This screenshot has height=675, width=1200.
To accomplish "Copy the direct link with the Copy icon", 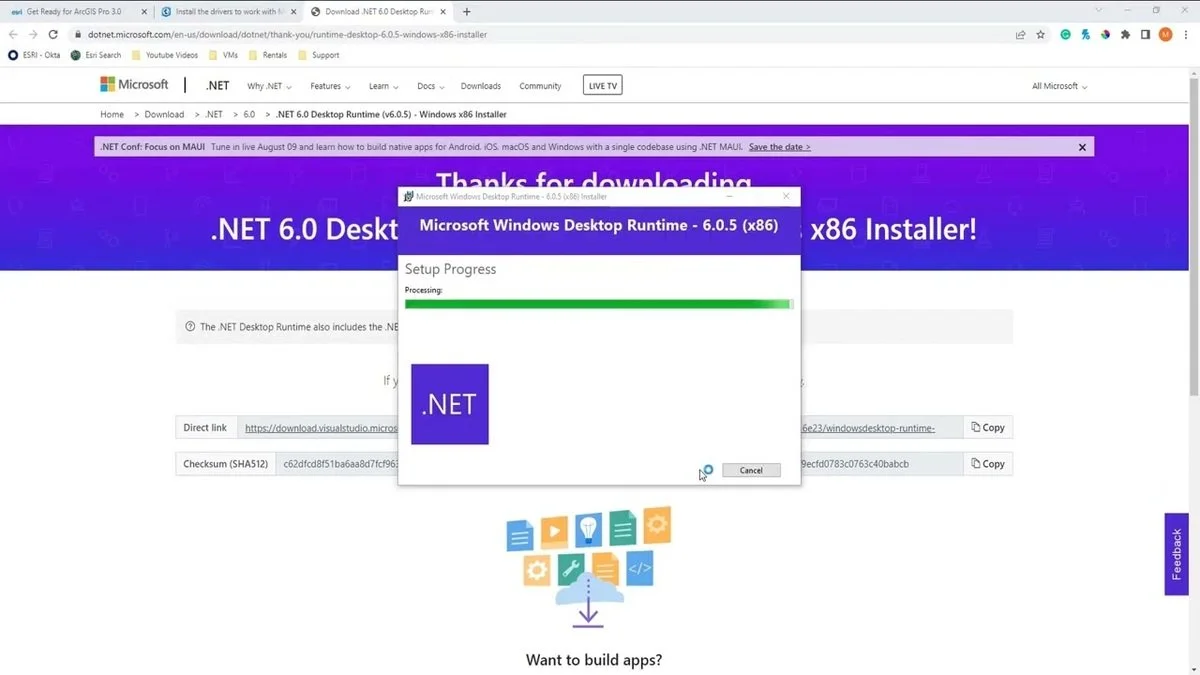I will (x=987, y=427).
